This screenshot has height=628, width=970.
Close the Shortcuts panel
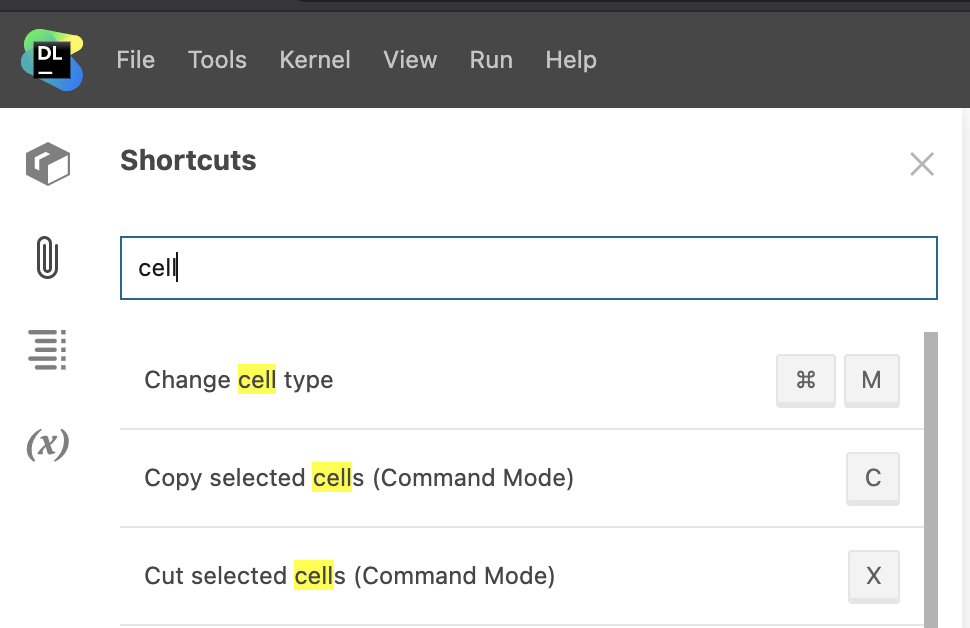click(921, 164)
